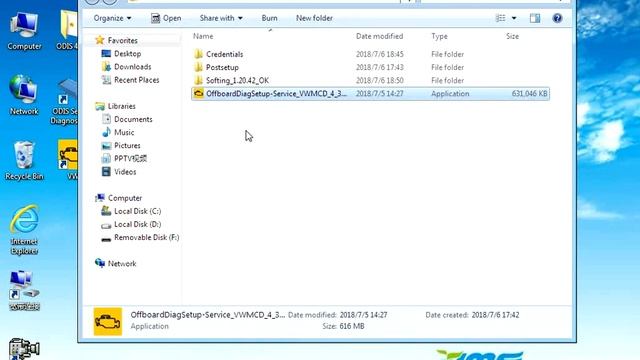
Task: Open the Videos library
Action: coord(125,172)
